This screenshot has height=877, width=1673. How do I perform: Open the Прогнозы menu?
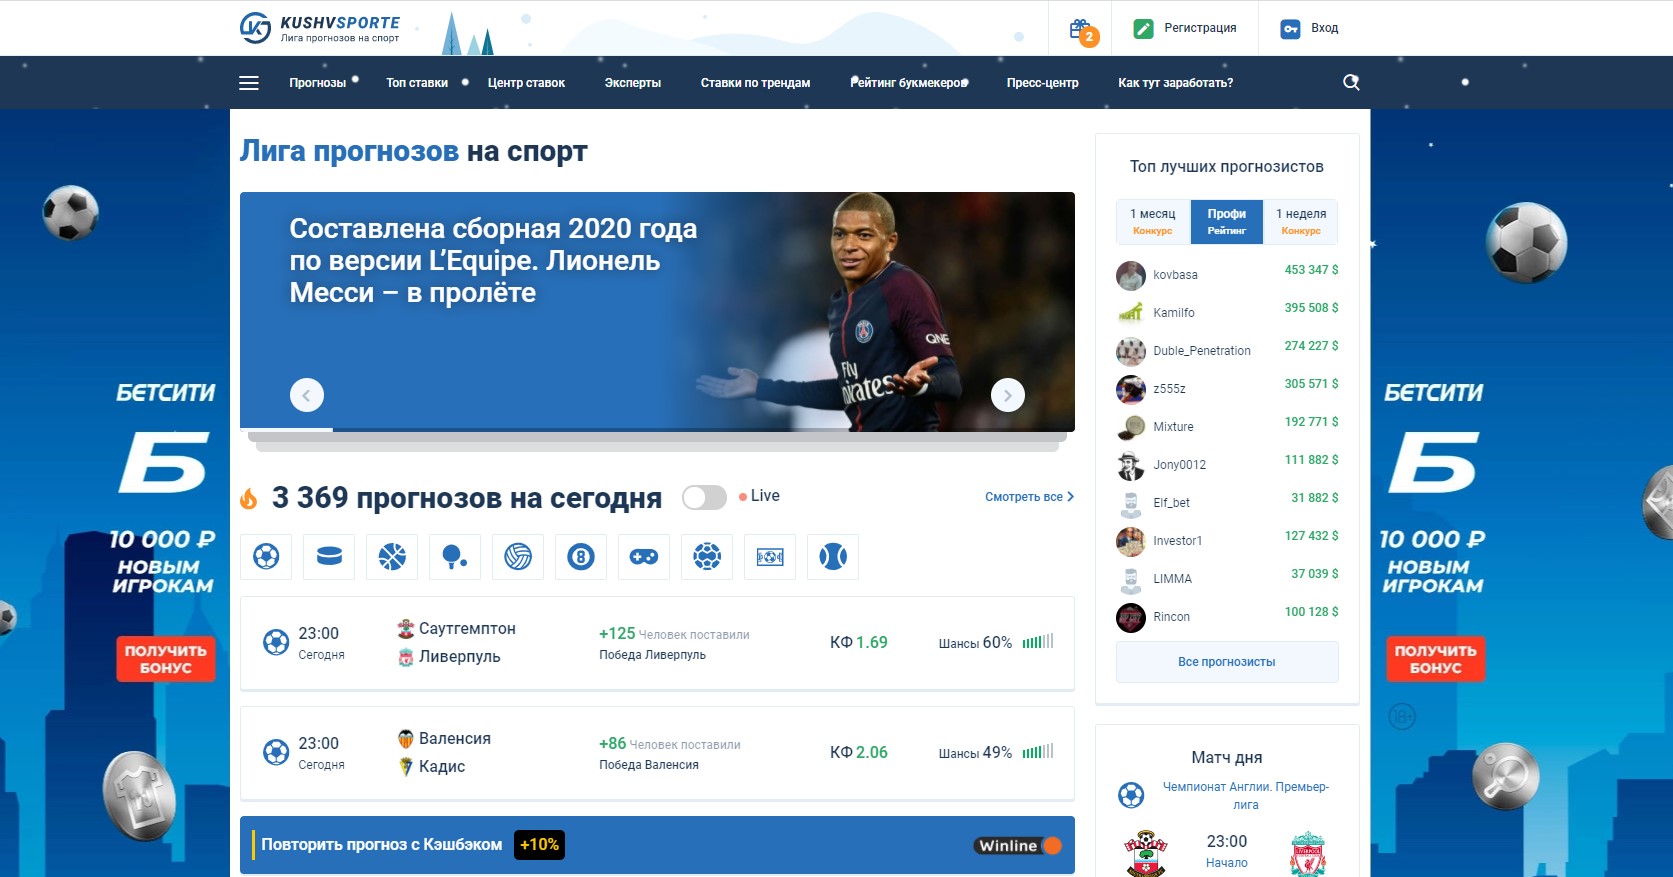318,83
